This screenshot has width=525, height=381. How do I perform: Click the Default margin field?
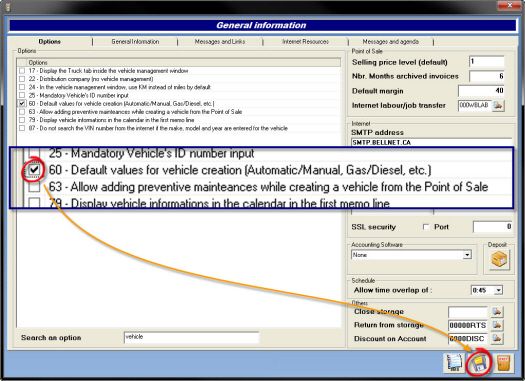tap(481, 91)
